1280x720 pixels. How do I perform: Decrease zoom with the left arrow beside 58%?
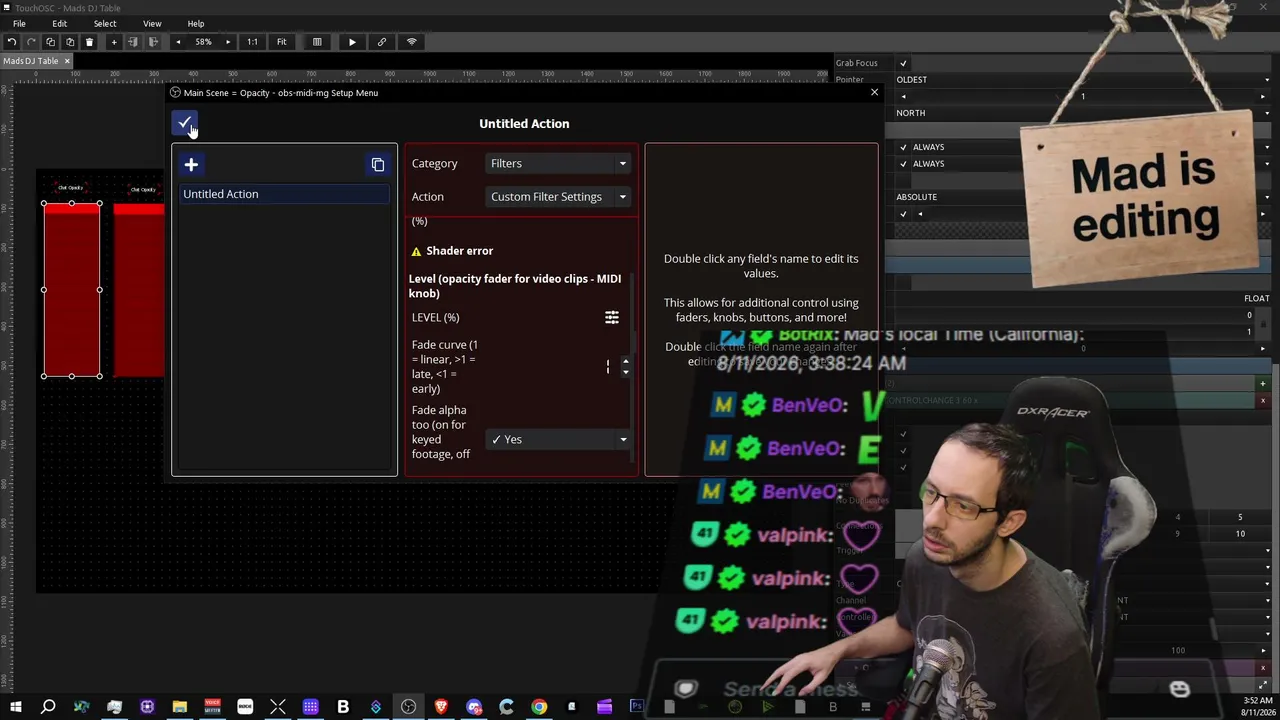tap(178, 42)
